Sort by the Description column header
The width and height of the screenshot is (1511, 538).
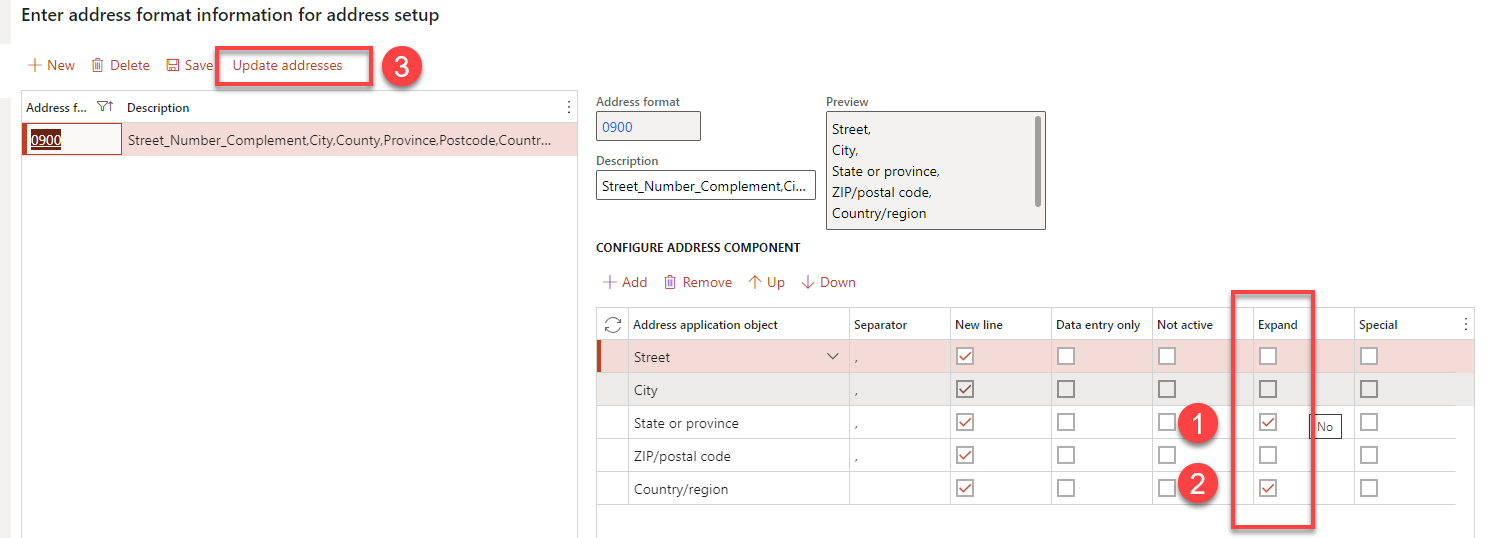point(158,108)
